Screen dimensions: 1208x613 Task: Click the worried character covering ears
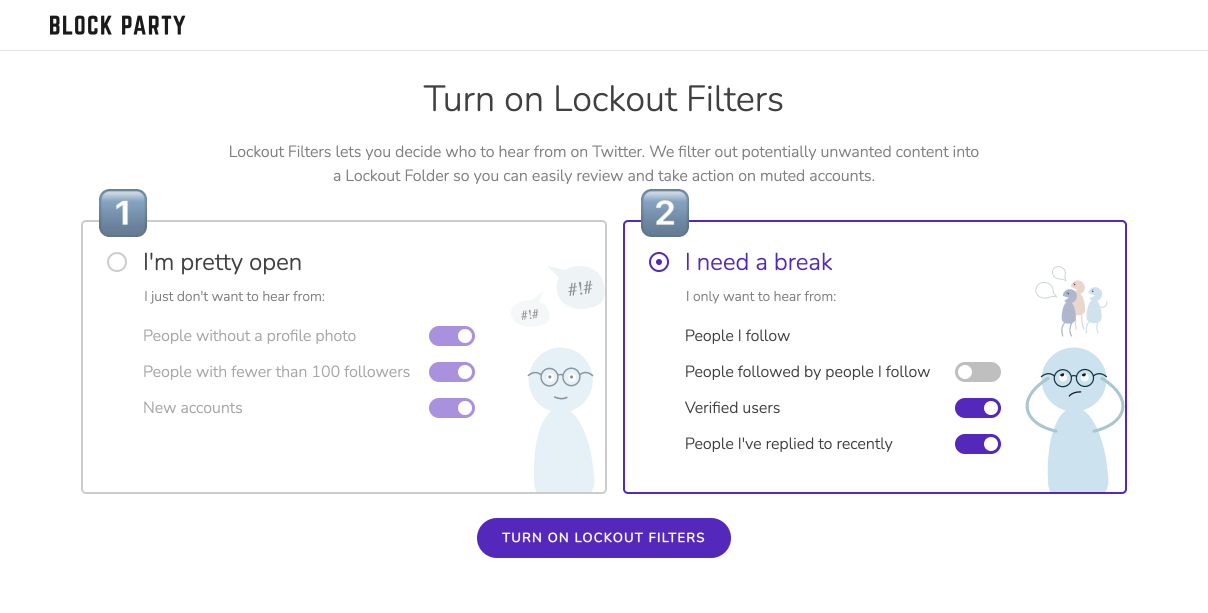[1077, 419]
